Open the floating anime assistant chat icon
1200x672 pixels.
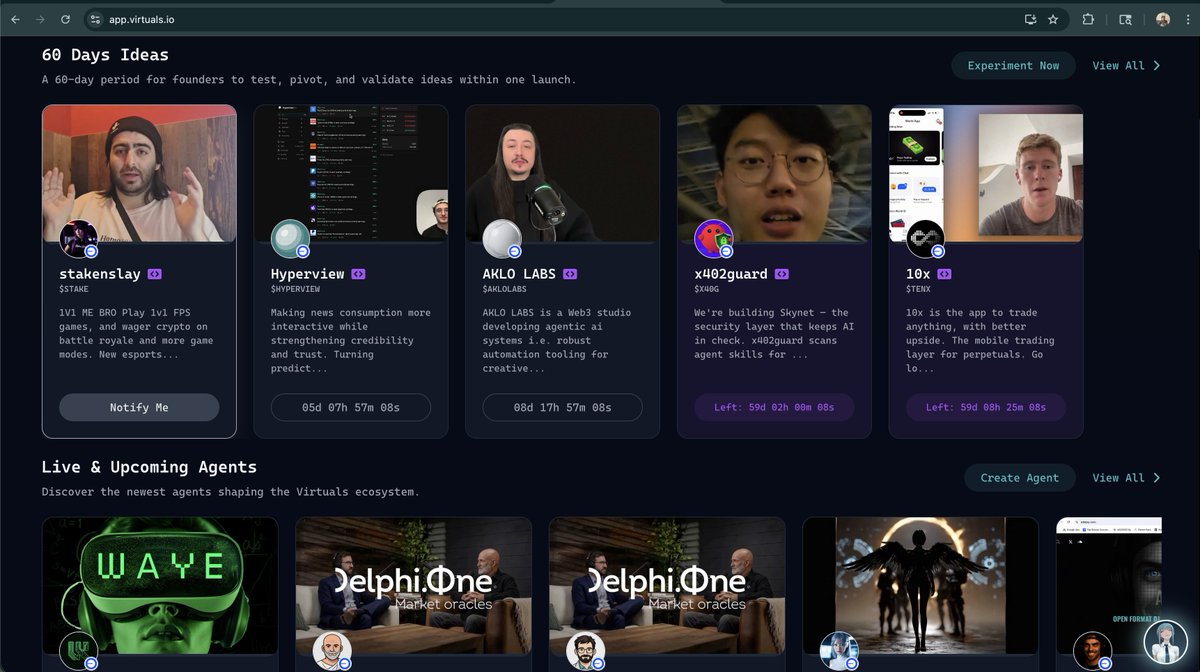1166,642
